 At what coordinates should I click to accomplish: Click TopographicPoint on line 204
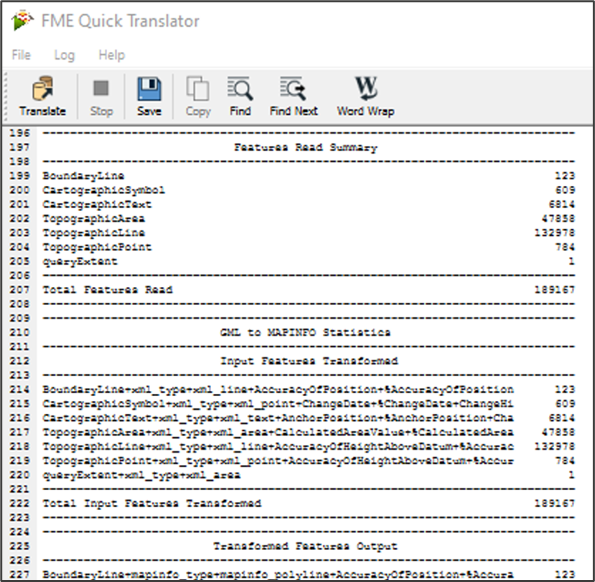97,247
